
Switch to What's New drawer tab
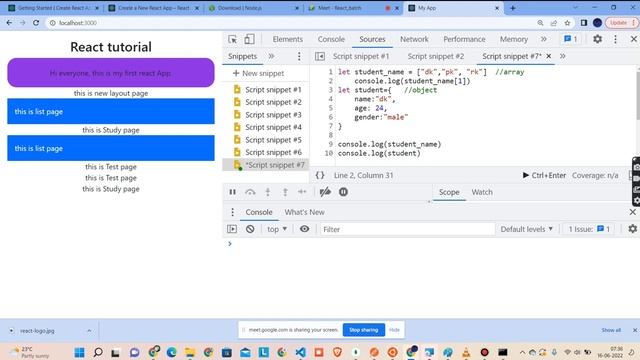[304, 212]
